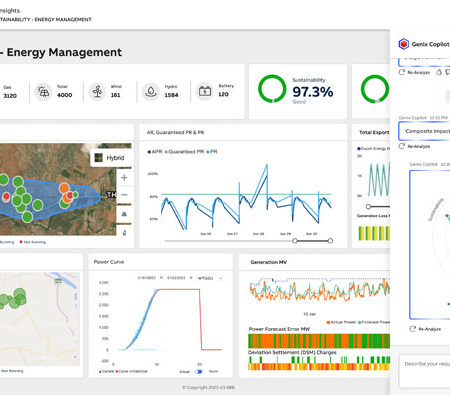Click the AR, Guaranteed PR & PR title
Screen dimensions: 450x395
pos(175,132)
